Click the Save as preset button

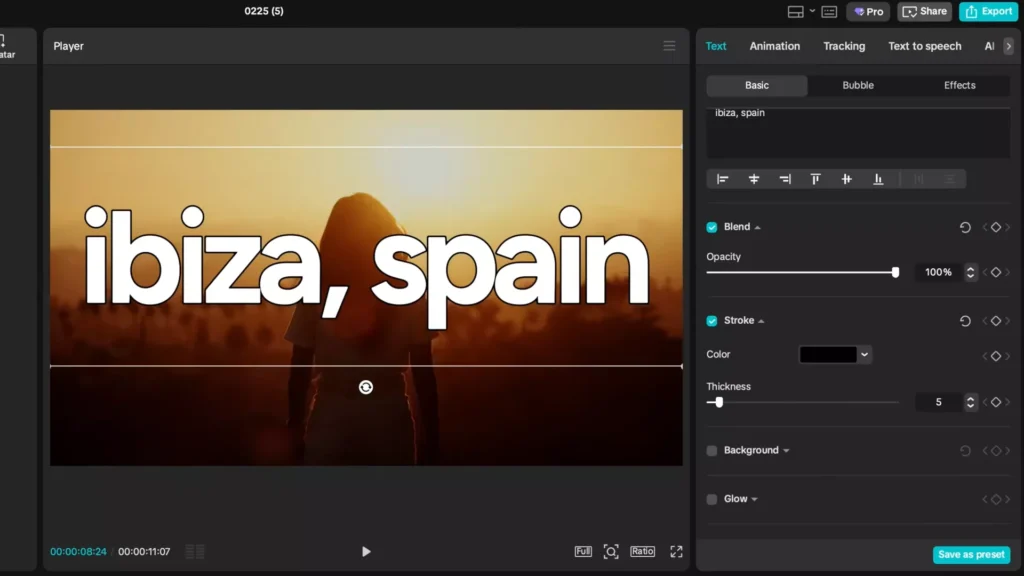(x=970, y=554)
